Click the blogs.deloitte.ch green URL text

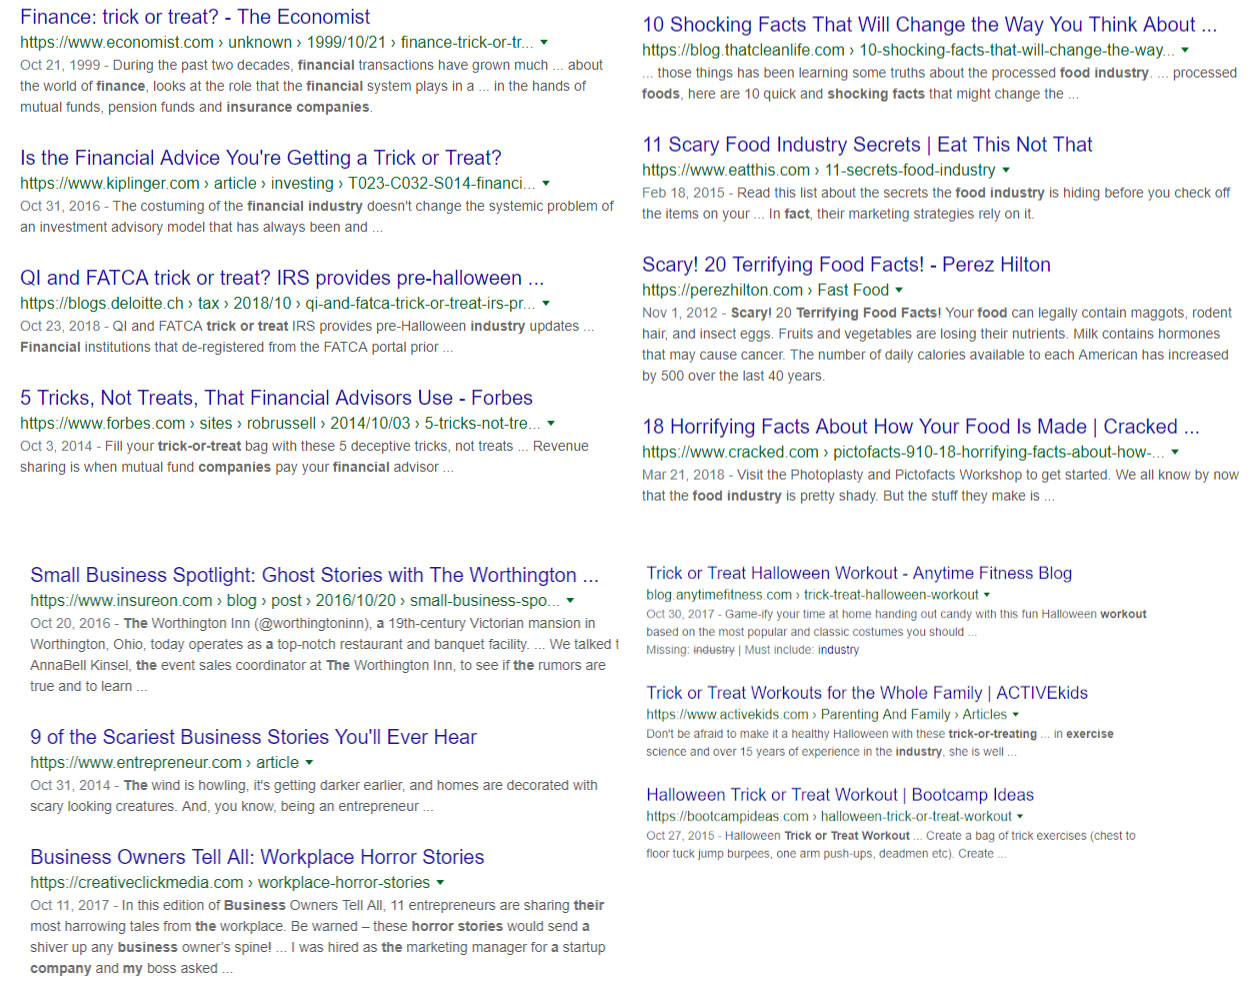(x=278, y=304)
